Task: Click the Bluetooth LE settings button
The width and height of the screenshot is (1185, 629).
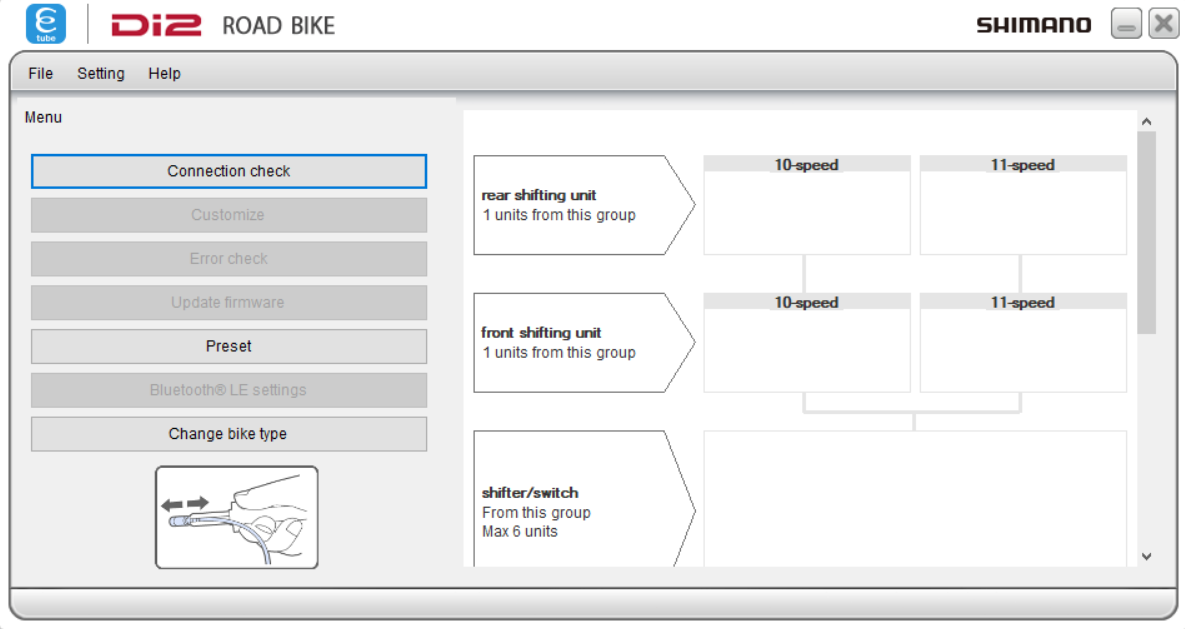Action: coord(228,390)
